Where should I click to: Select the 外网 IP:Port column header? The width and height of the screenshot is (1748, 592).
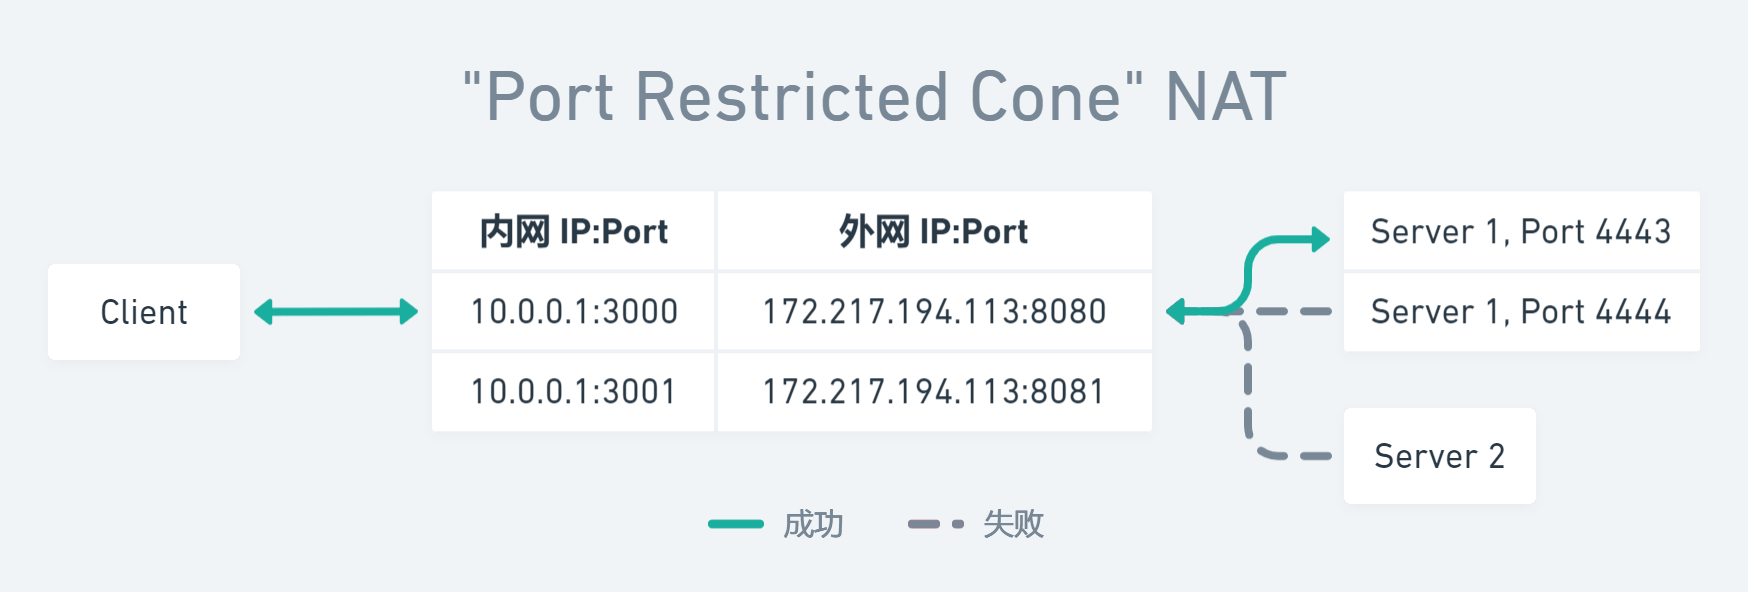[x=934, y=232]
